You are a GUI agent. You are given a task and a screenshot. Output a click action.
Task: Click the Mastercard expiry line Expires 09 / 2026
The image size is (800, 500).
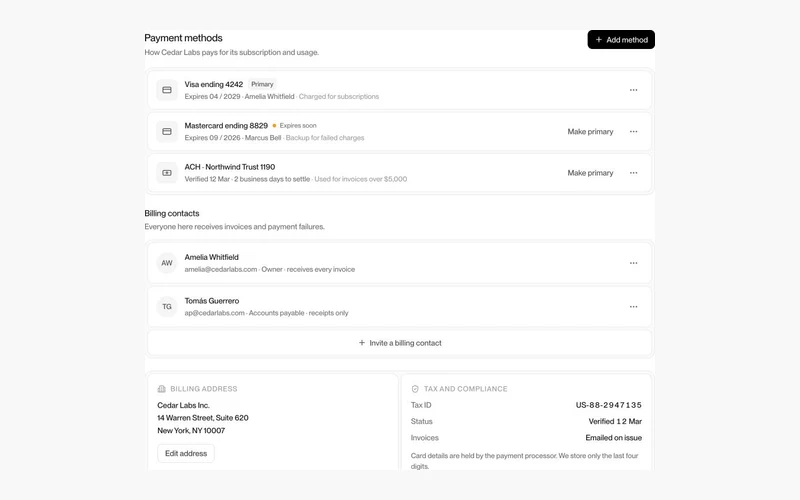[x=274, y=138]
